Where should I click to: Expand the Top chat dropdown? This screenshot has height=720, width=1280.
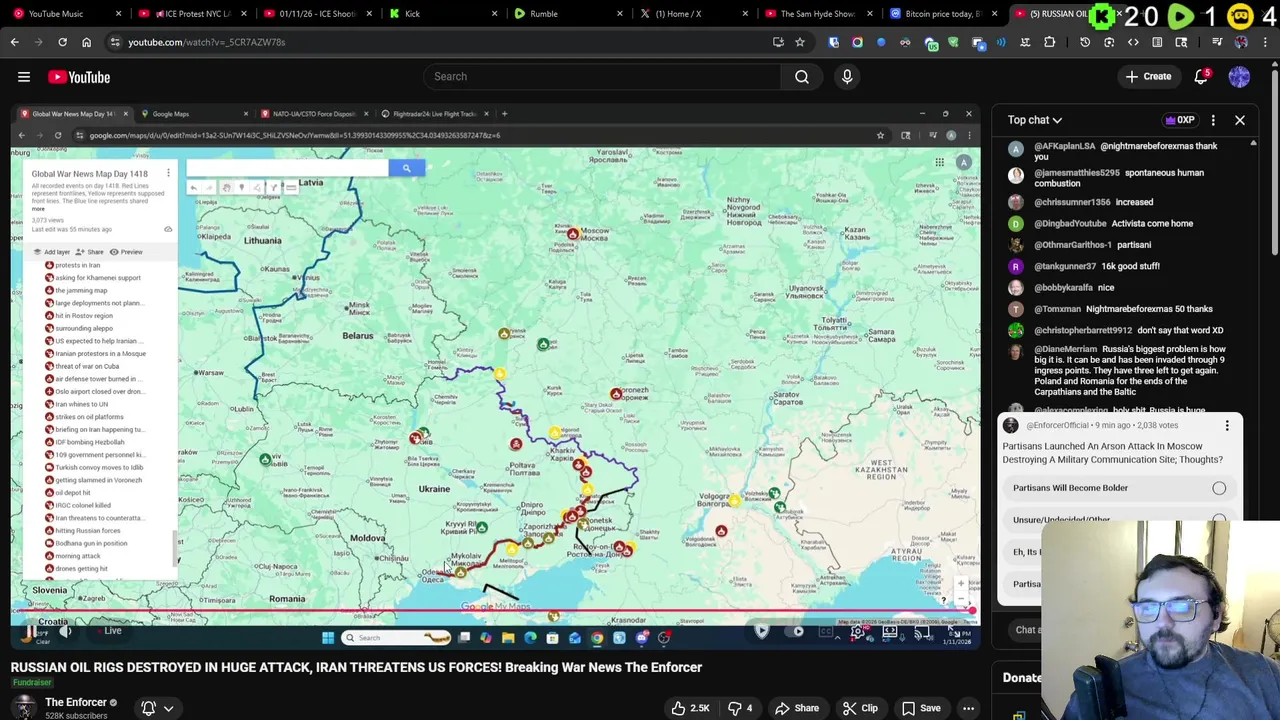tap(1035, 120)
